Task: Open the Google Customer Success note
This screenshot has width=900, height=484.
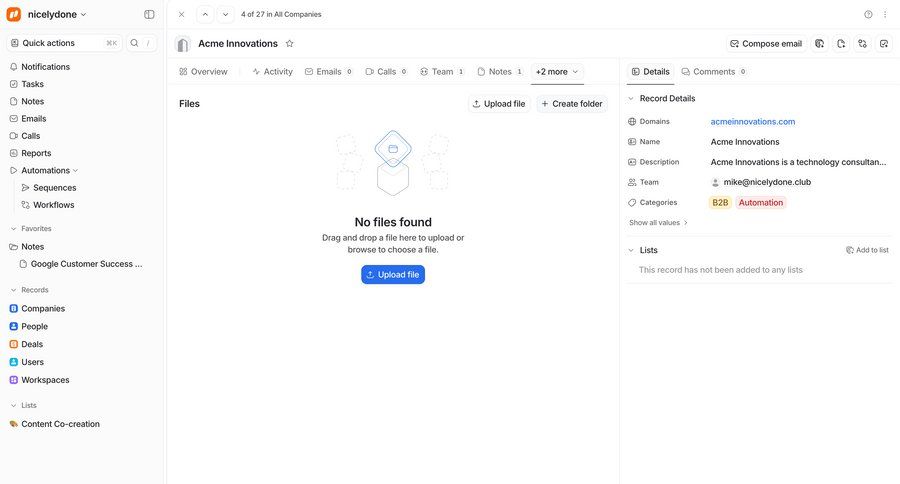Action: [x=86, y=264]
